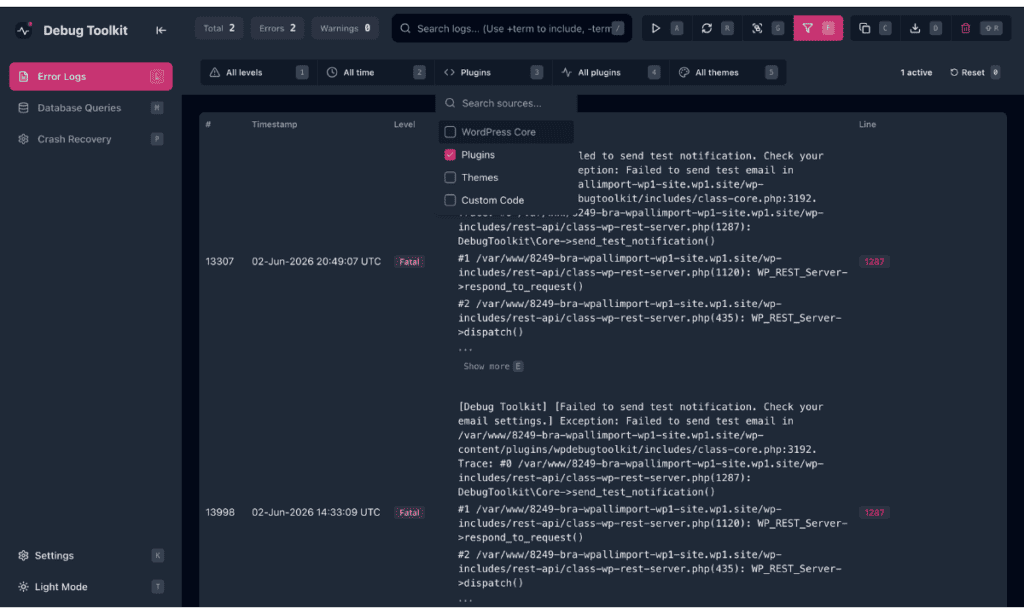Copy the logs using the copy icon
The image size is (1024, 614).
coord(865,28)
